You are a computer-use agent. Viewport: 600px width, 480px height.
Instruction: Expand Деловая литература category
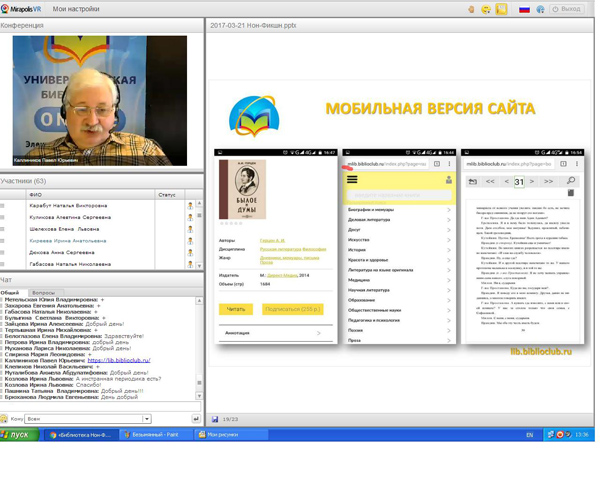click(399, 220)
